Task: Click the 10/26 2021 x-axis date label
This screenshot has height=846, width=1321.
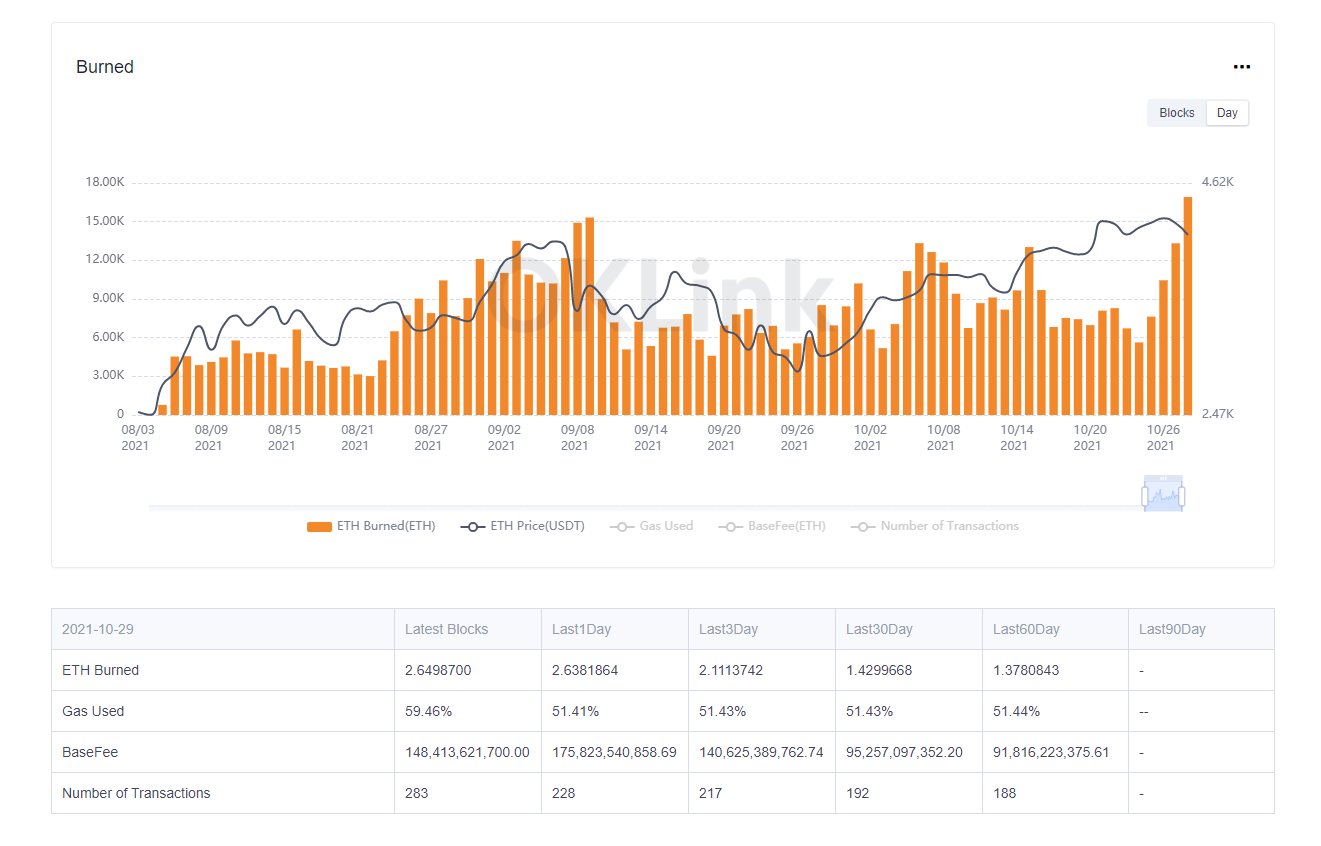Action: click(x=1162, y=437)
